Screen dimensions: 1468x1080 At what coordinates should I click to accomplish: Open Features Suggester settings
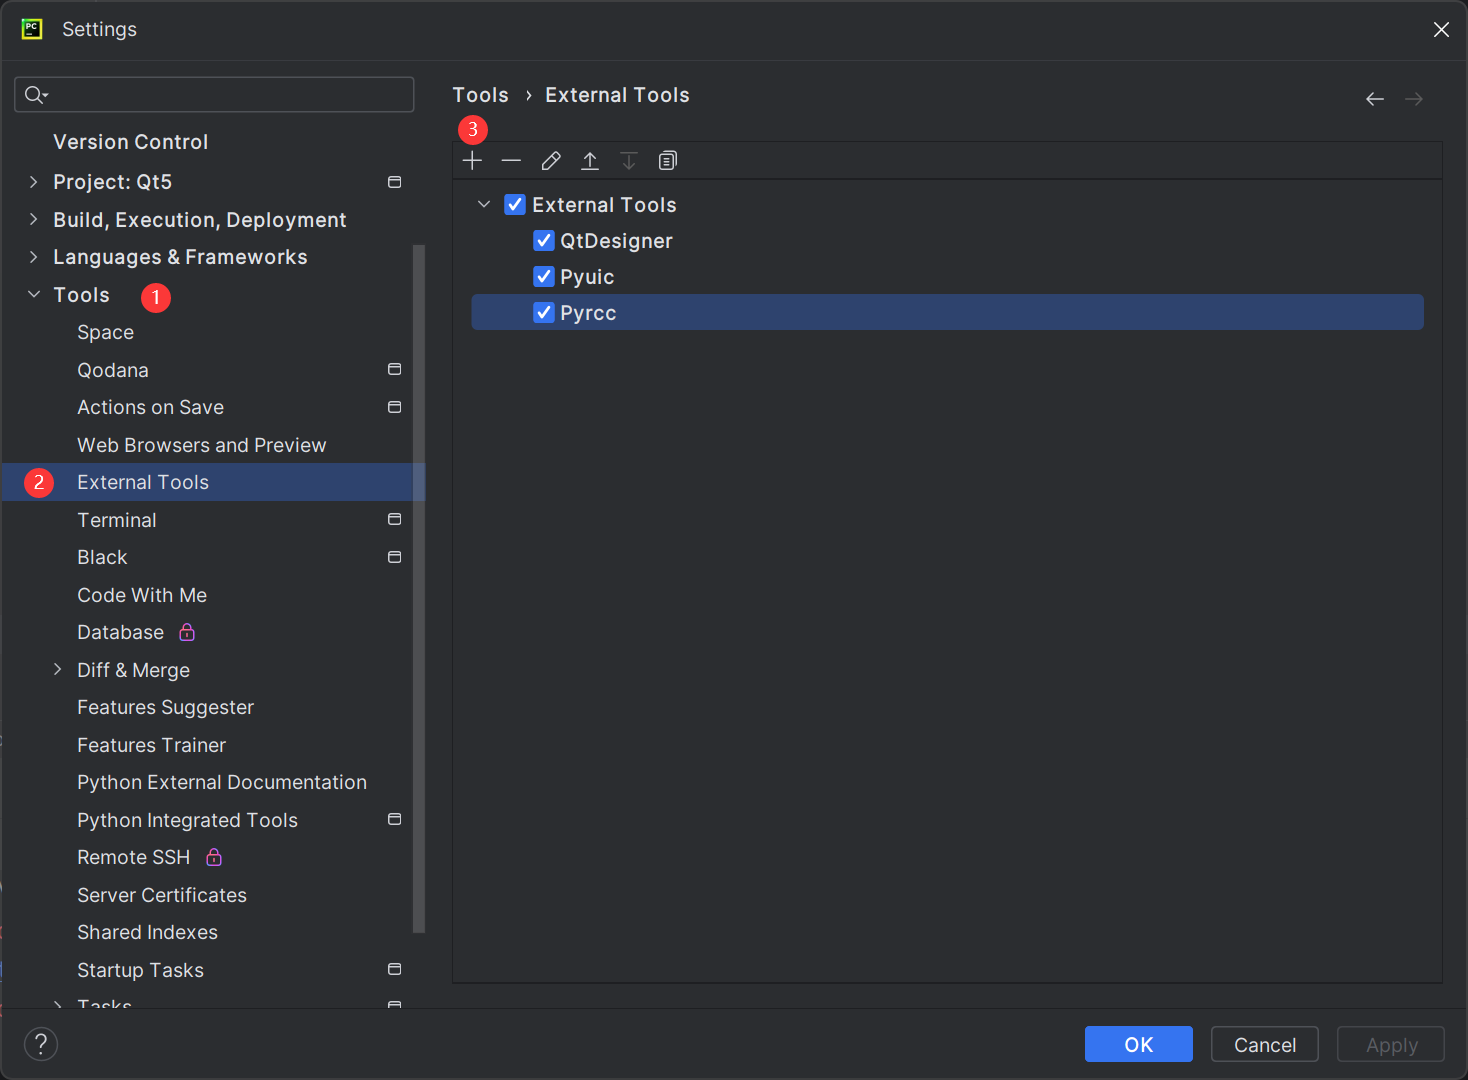(x=165, y=707)
